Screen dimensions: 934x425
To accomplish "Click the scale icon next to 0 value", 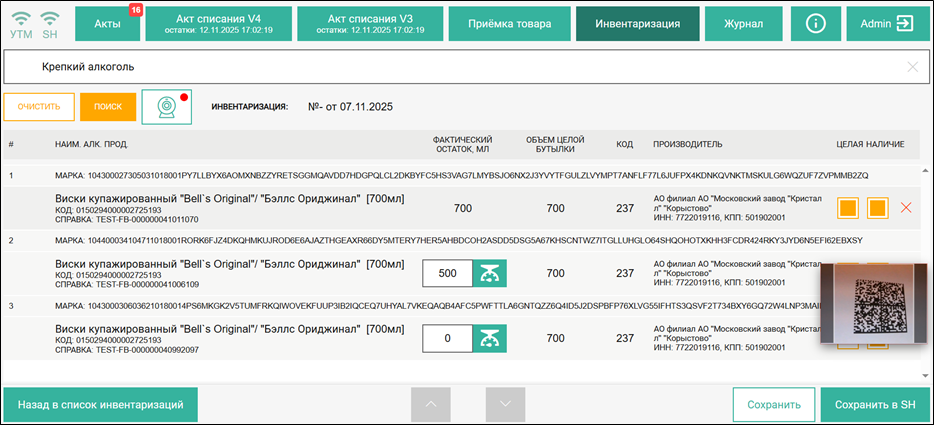I will click(489, 339).
